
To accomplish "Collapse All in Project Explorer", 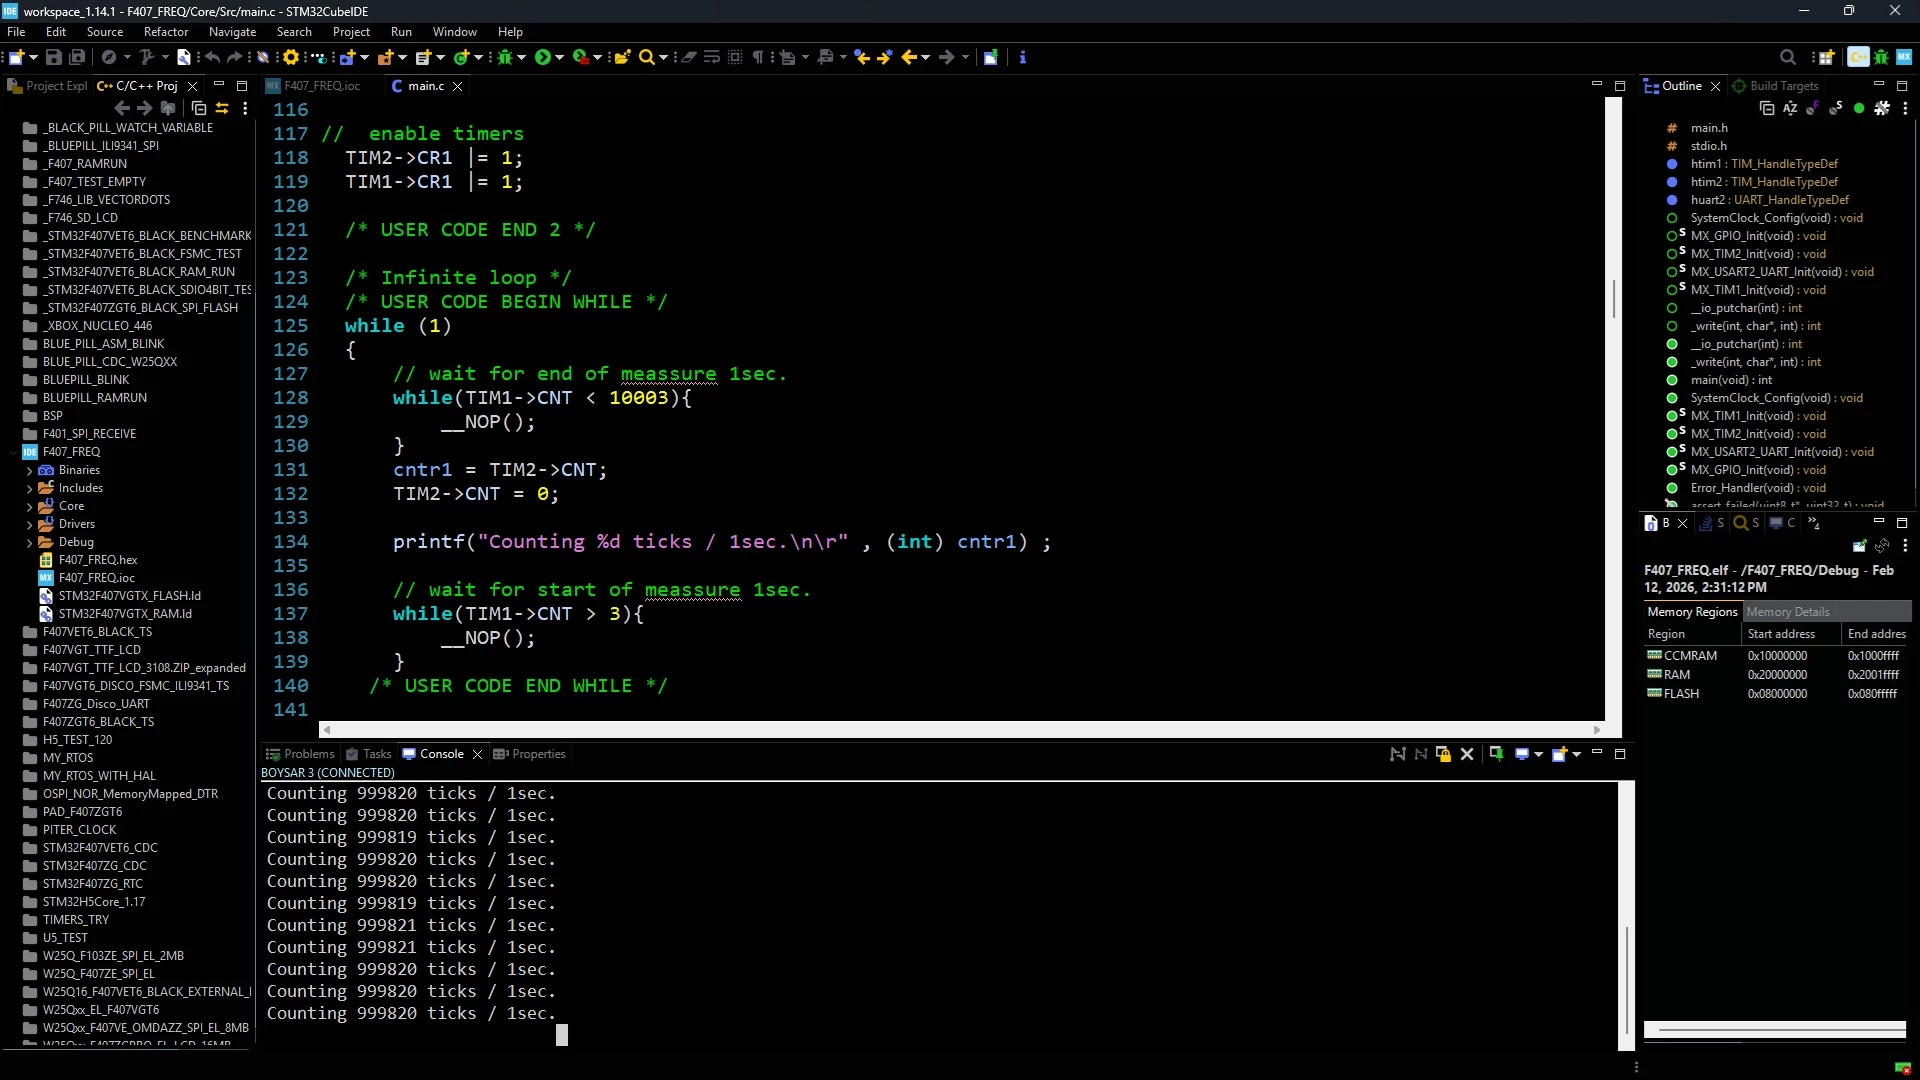I will coord(198,108).
